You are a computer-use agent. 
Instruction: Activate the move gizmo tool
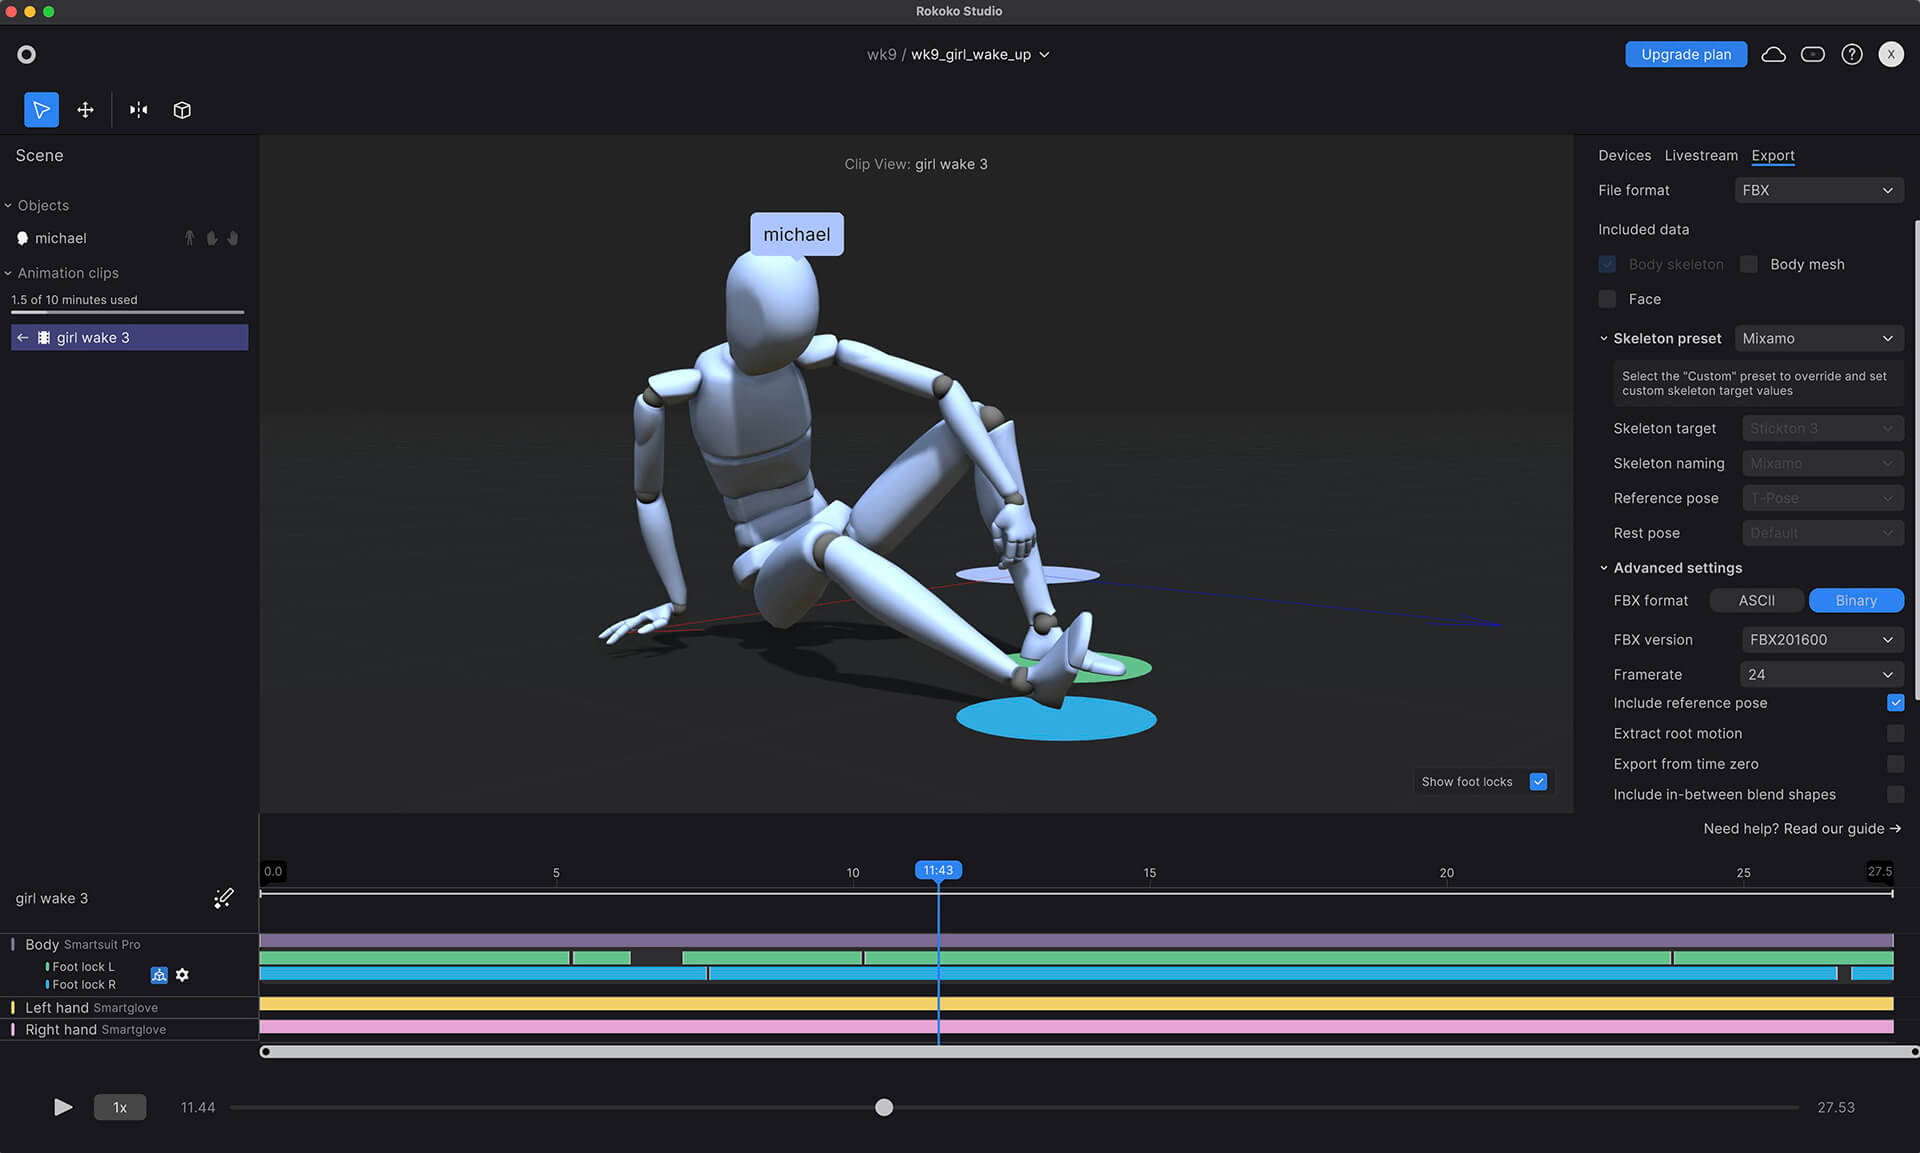pos(86,110)
